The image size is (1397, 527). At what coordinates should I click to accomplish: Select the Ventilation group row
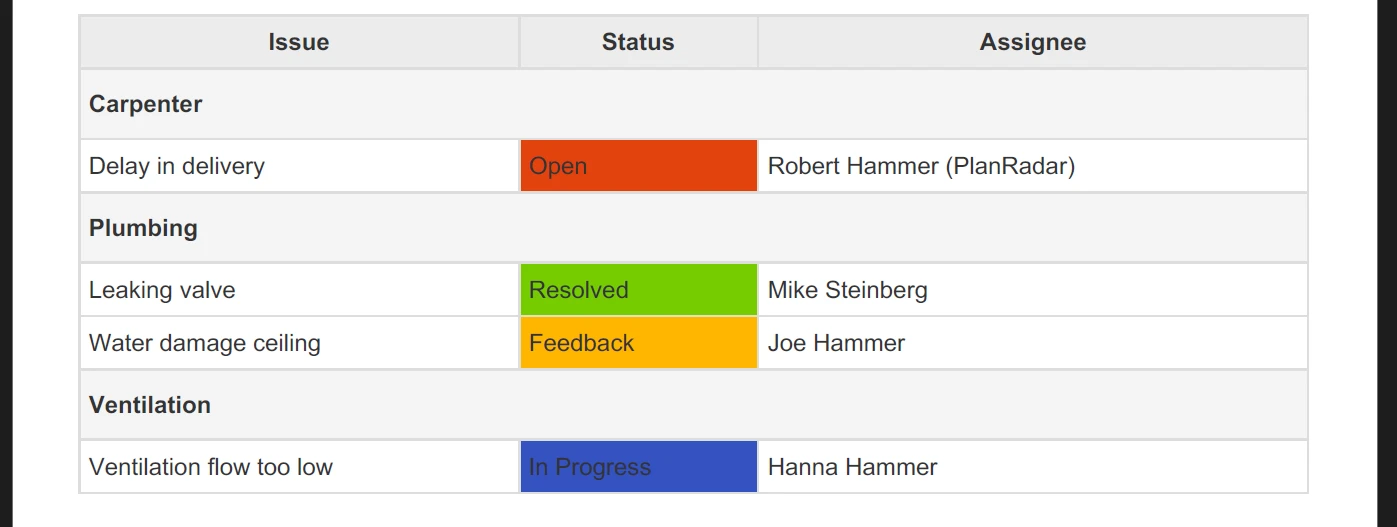click(693, 405)
